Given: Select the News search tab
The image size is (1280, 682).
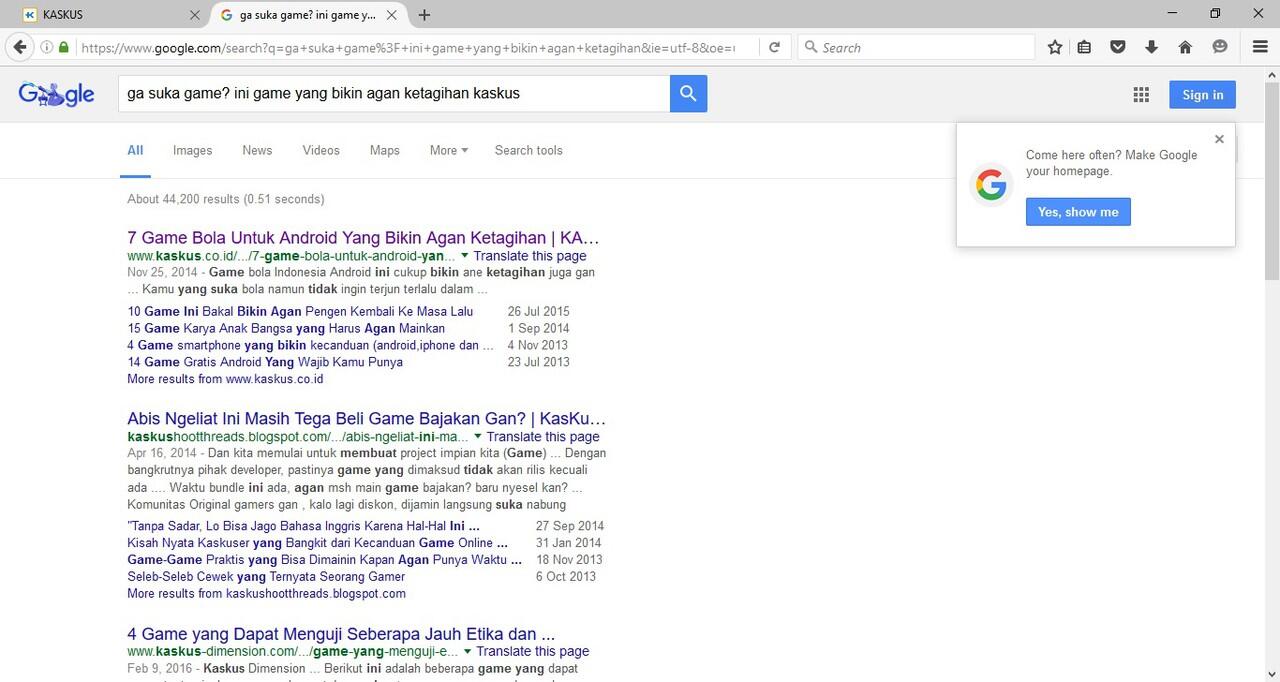Looking at the screenshot, I should click(x=257, y=150).
